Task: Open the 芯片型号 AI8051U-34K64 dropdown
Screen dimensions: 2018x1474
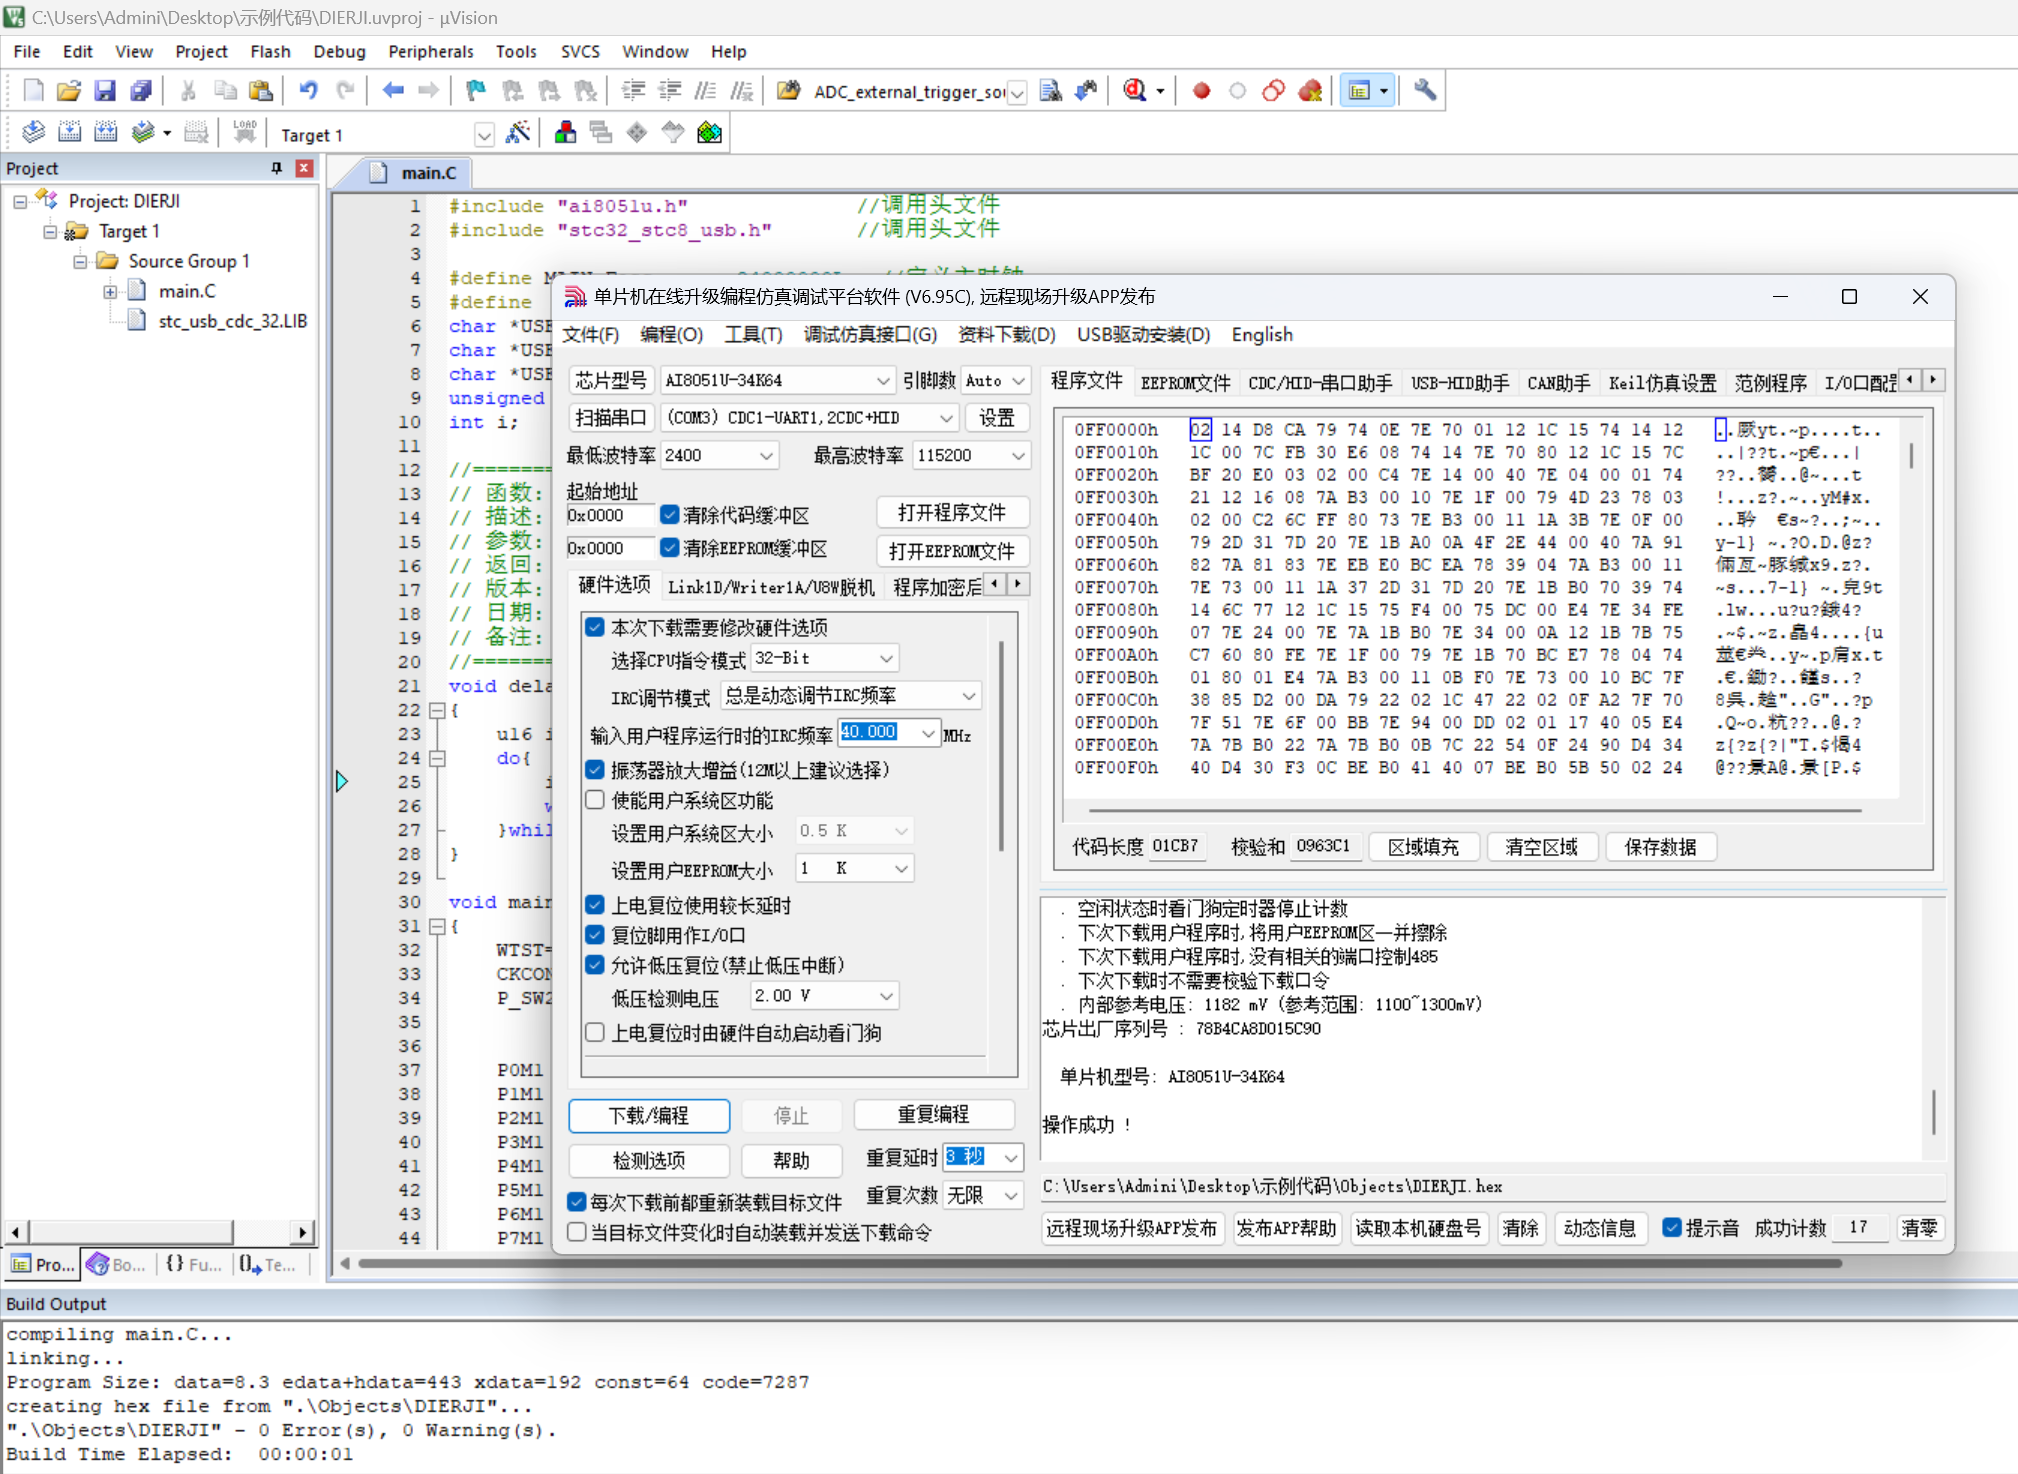Action: [x=777, y=380]
